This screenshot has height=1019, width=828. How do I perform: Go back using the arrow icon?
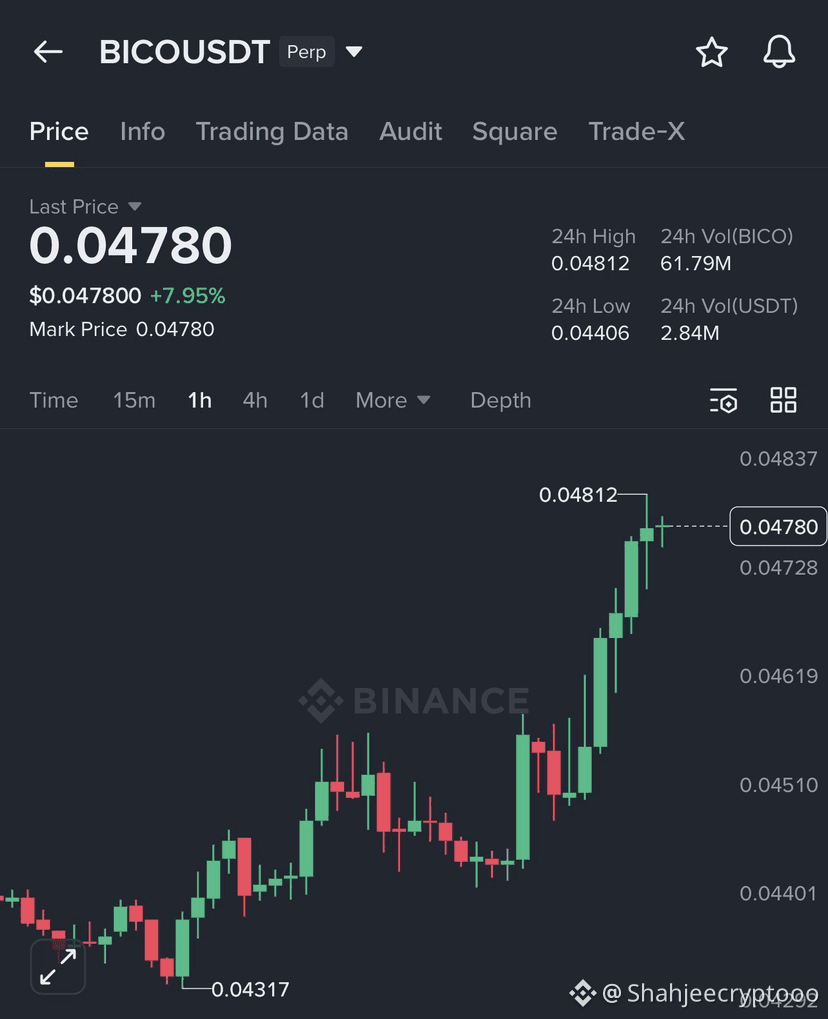pyautogui.click(x=48, y=51)
